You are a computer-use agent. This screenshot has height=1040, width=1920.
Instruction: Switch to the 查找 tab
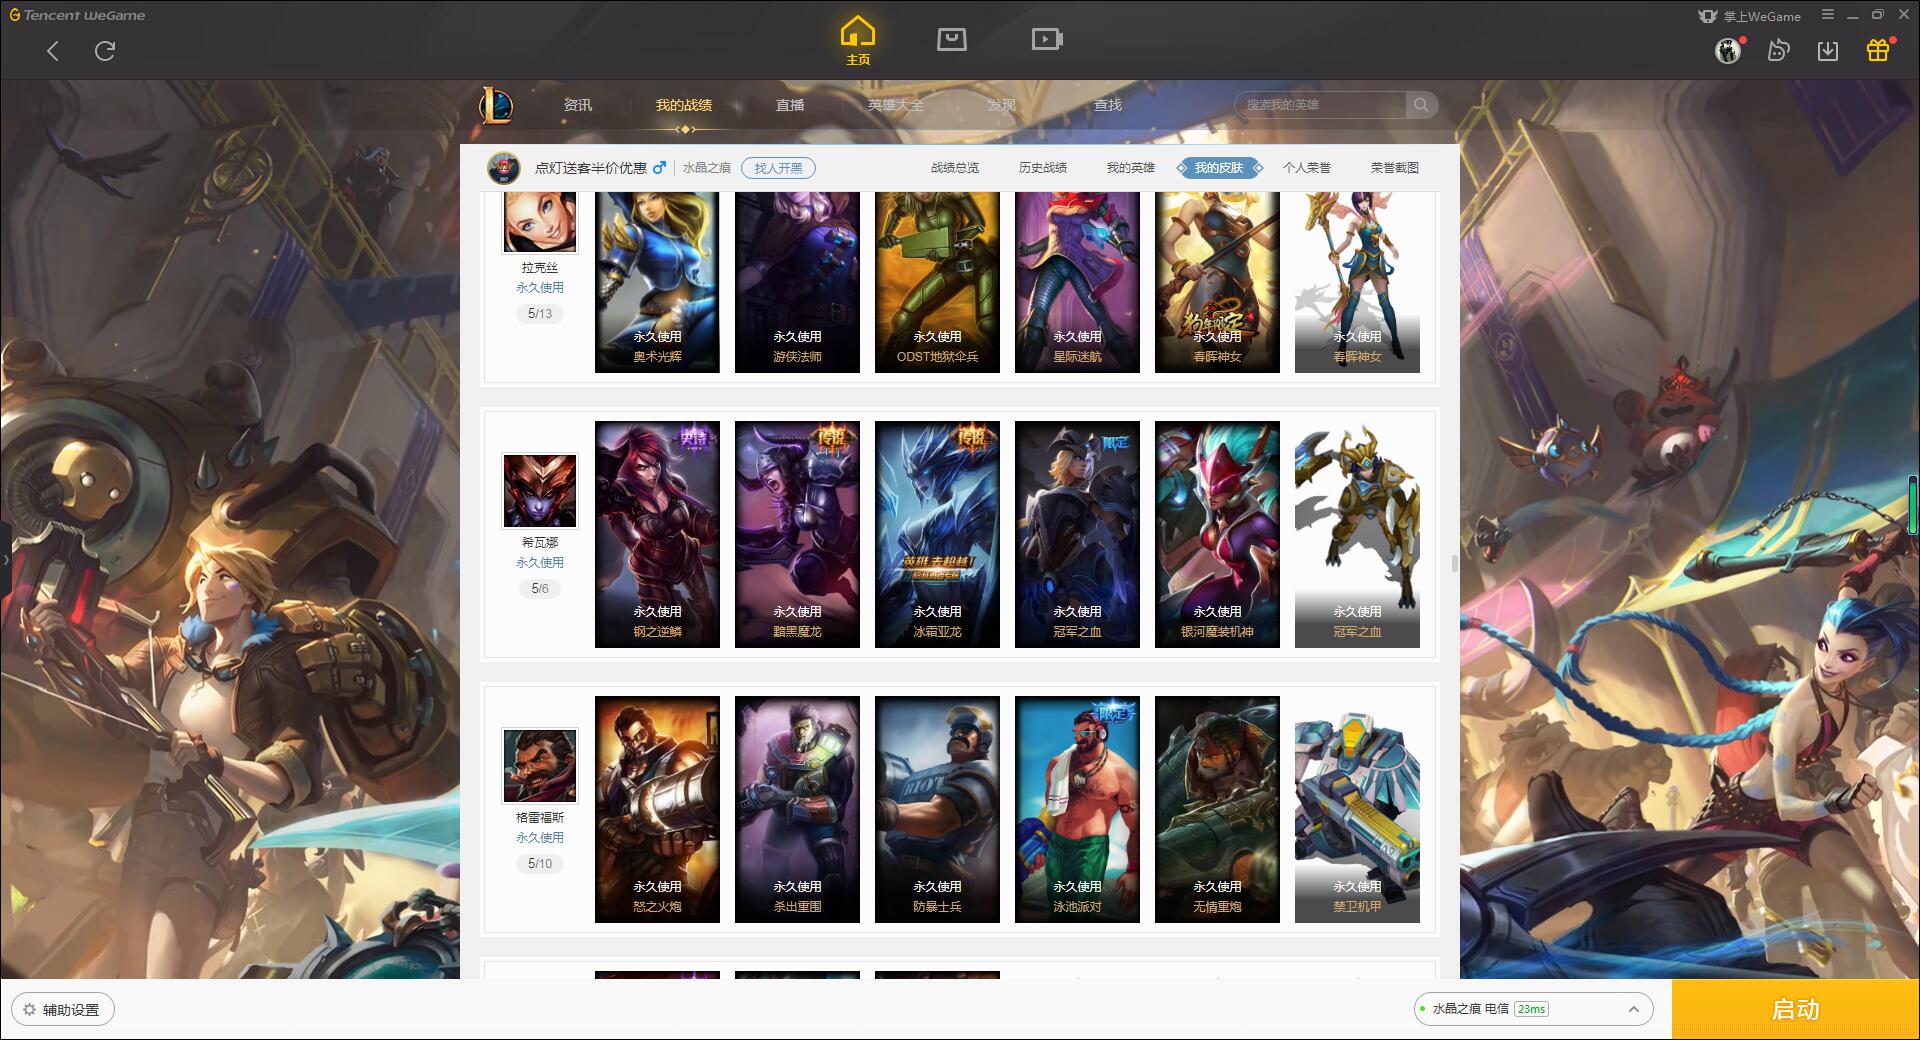click(1108, 105)
